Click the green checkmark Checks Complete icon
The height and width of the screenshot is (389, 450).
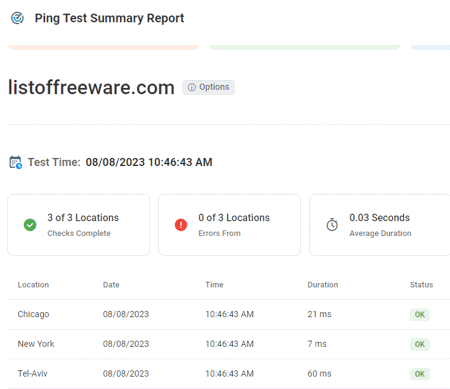point(30,225)
